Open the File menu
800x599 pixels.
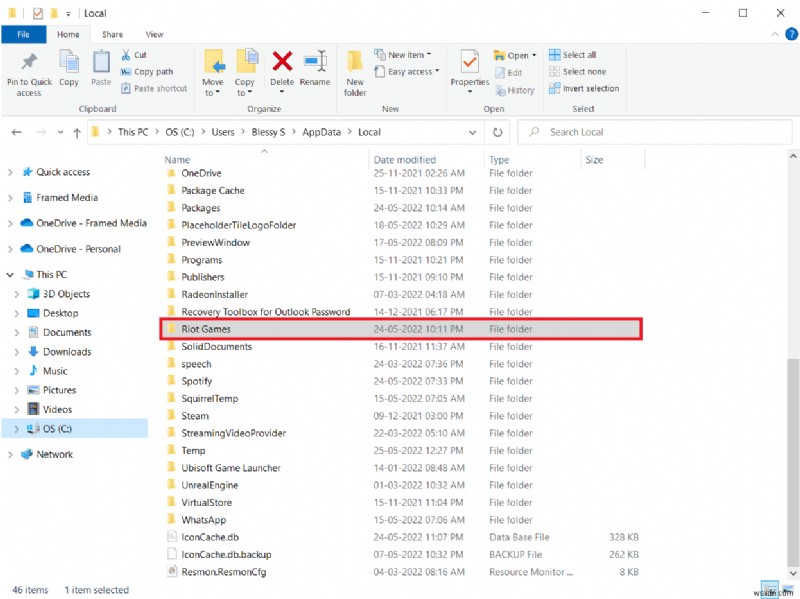[x=23, y=33]
